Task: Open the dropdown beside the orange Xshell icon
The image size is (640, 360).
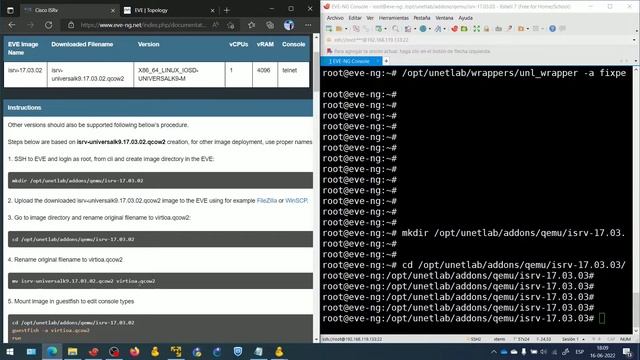Action: 527,29
